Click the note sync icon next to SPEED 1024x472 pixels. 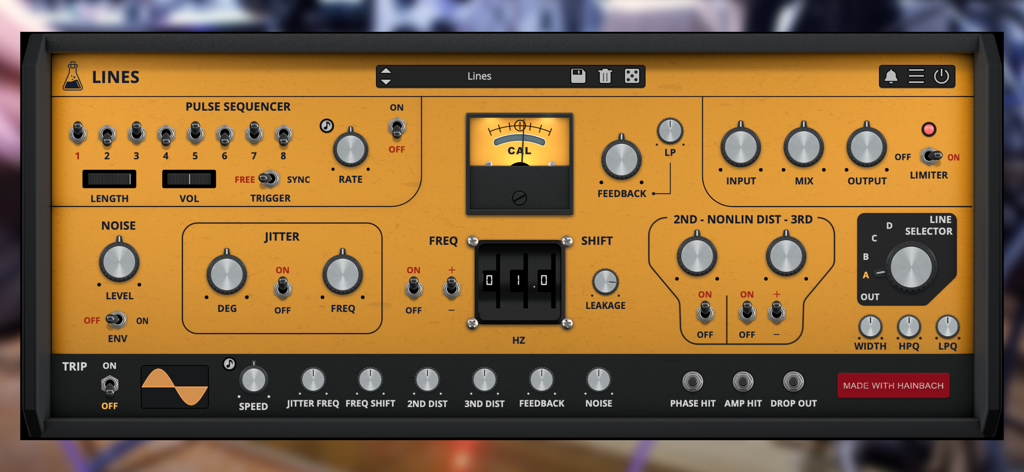pos(230,364)
